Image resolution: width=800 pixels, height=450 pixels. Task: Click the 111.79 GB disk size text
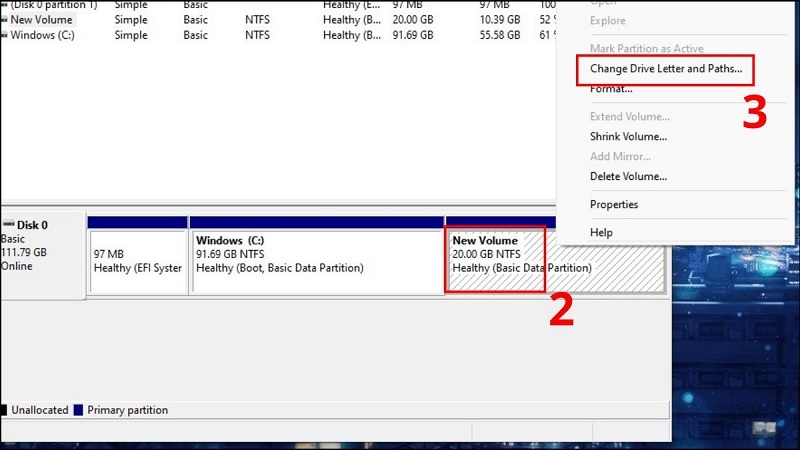coord(24,253)
